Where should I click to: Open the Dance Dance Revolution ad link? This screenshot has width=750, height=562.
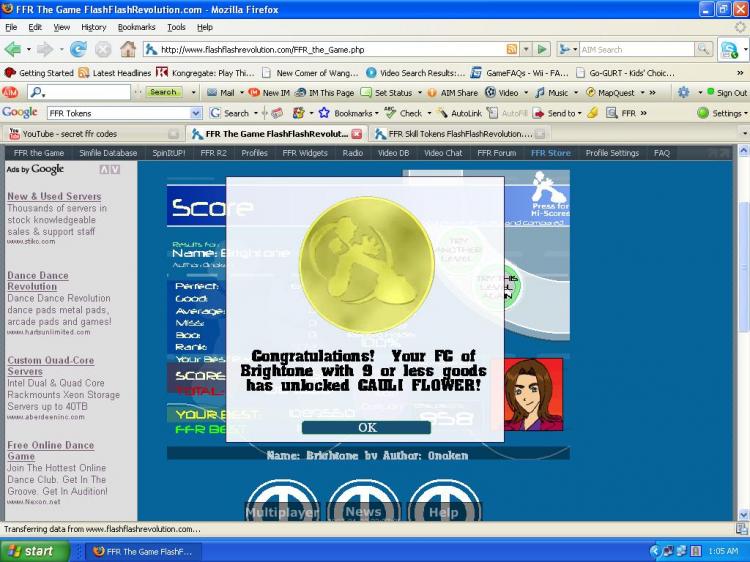click(x=38, y=281)
